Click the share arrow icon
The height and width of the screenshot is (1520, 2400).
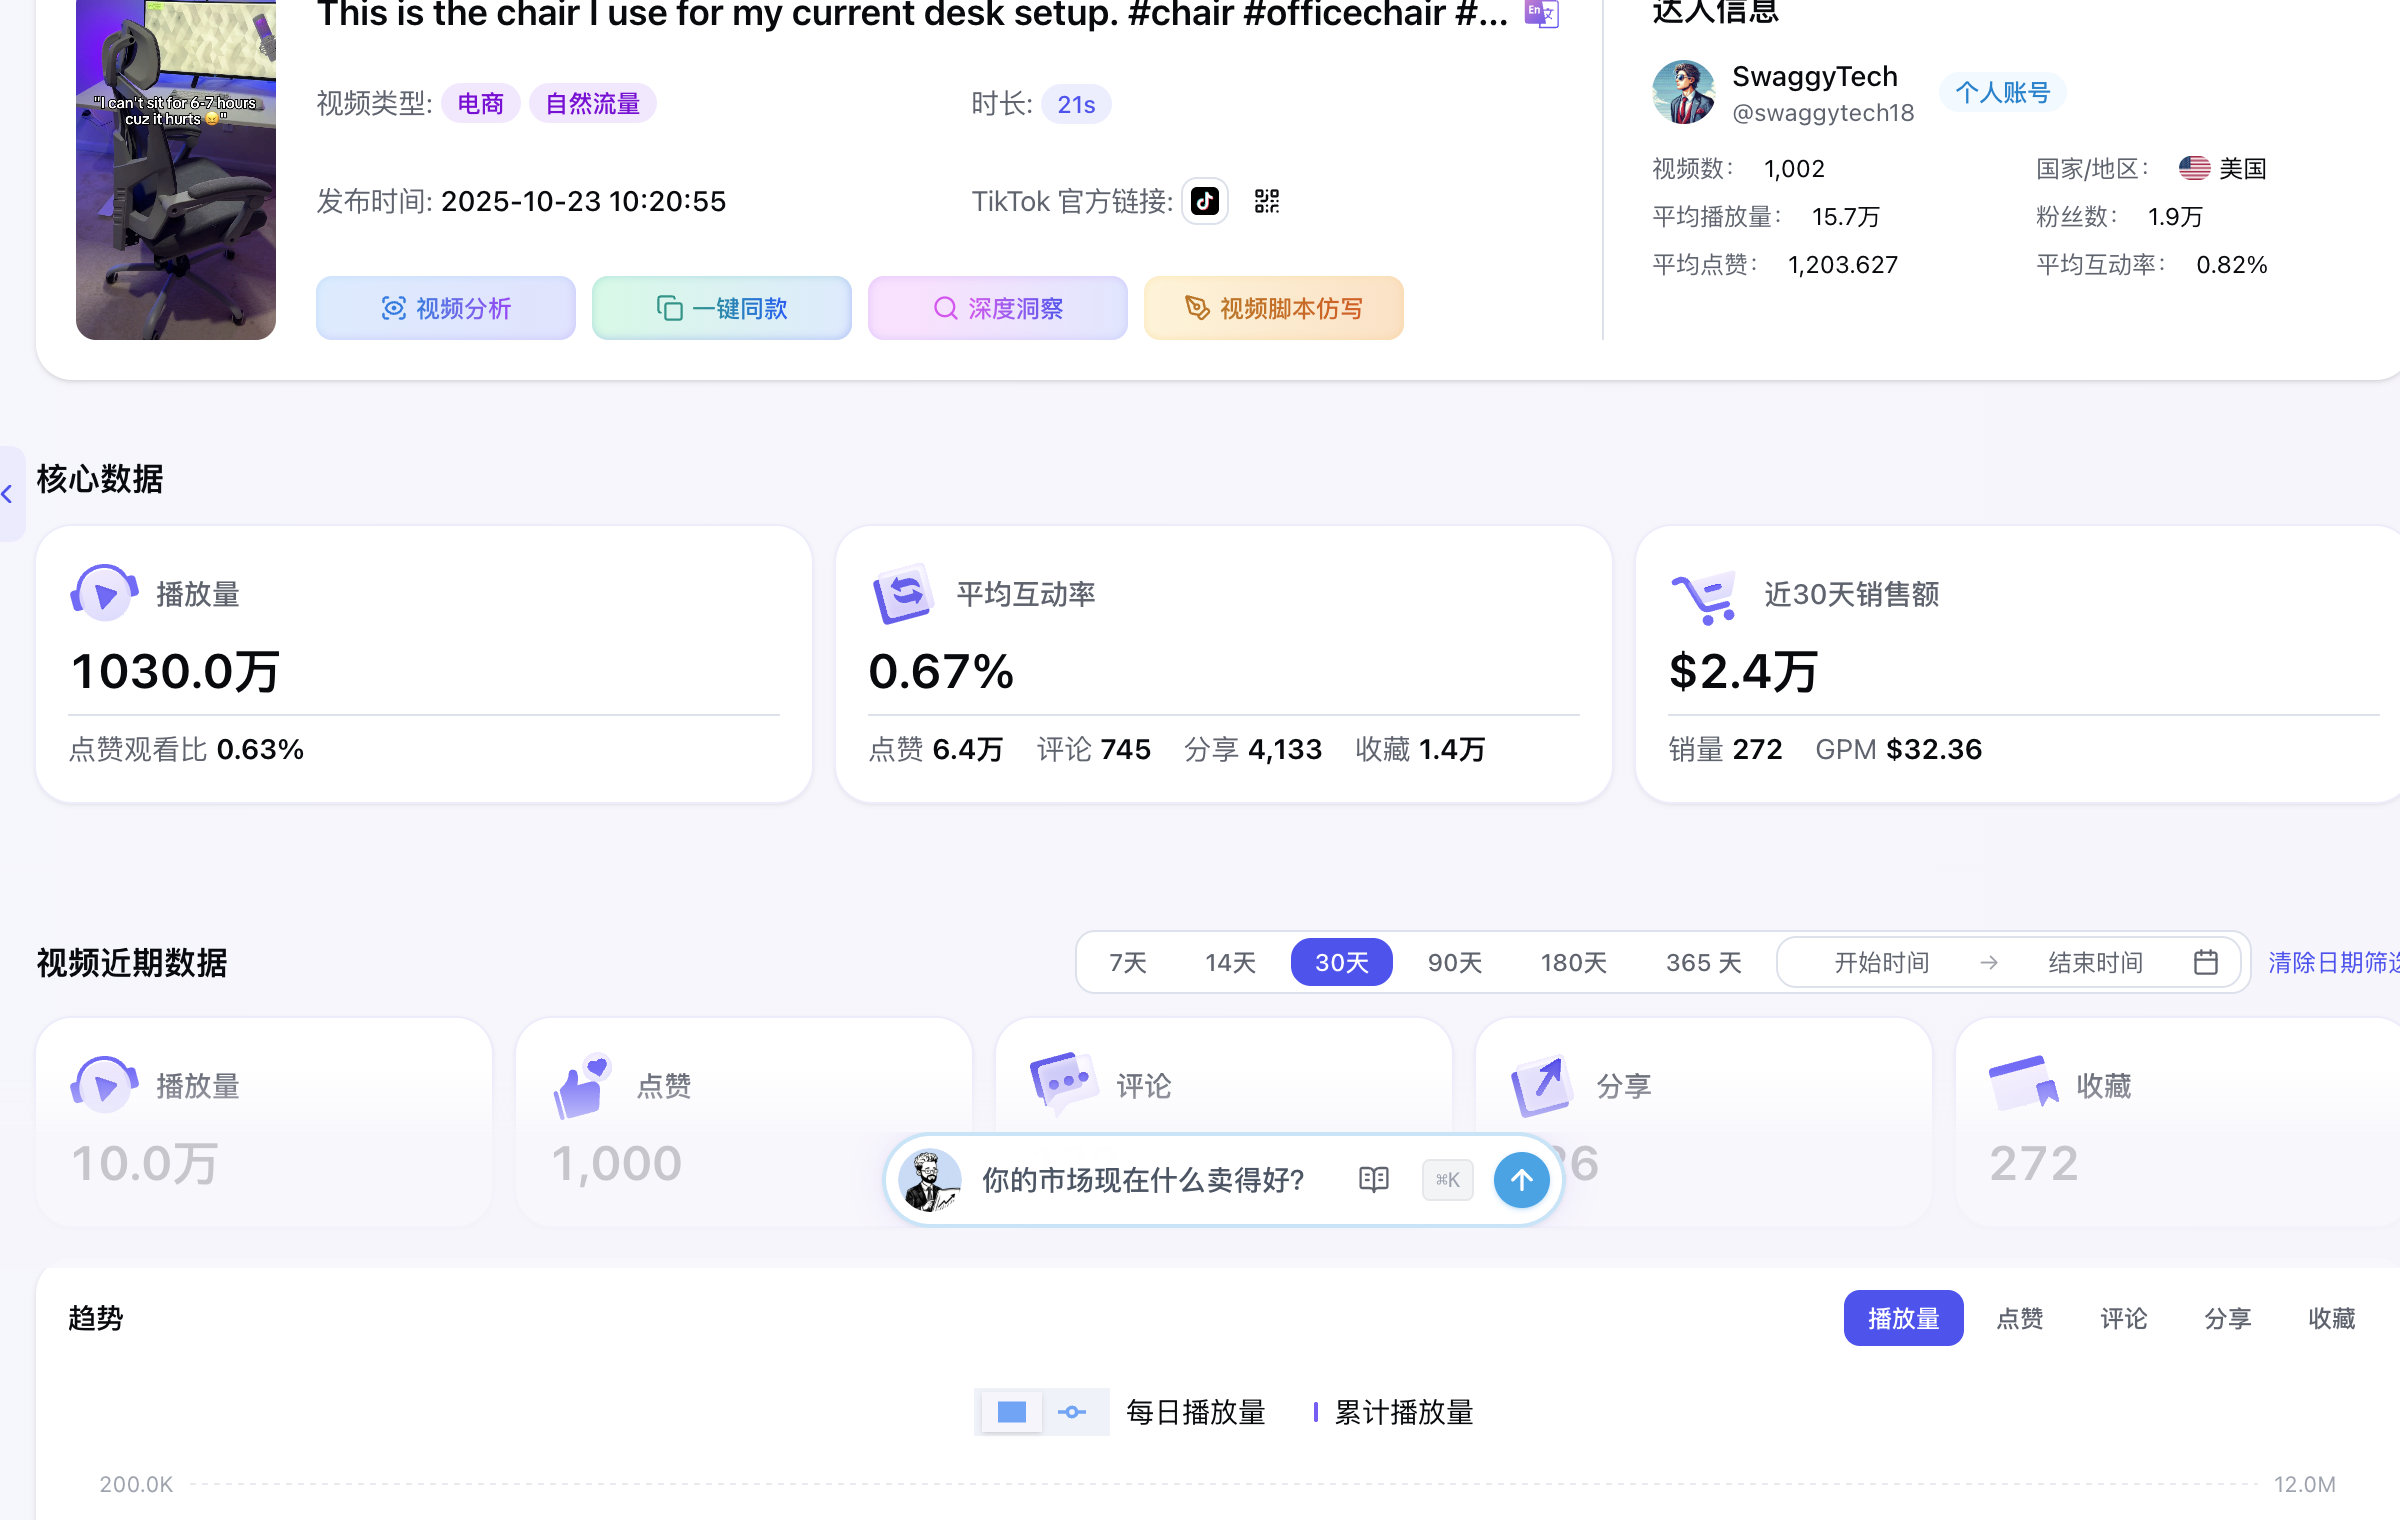1541,1086
